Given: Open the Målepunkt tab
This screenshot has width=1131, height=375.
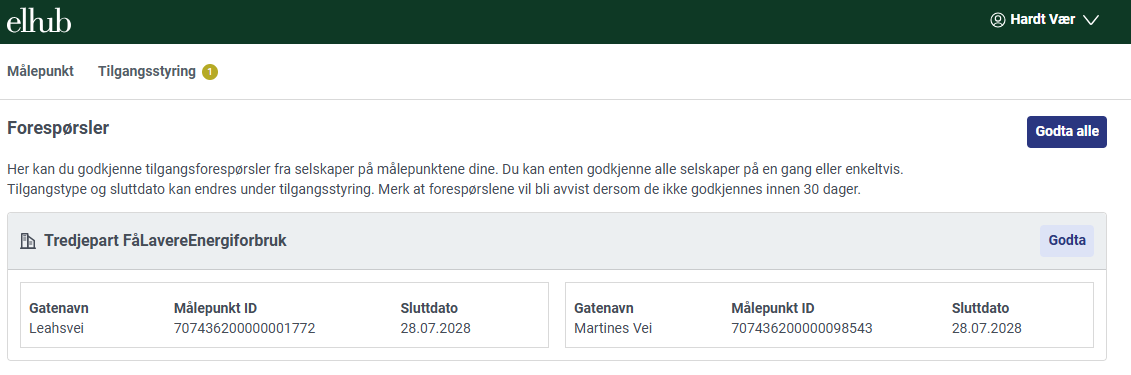Looking at the screenshot, I should pyautogui.click(x=40, y=71).
